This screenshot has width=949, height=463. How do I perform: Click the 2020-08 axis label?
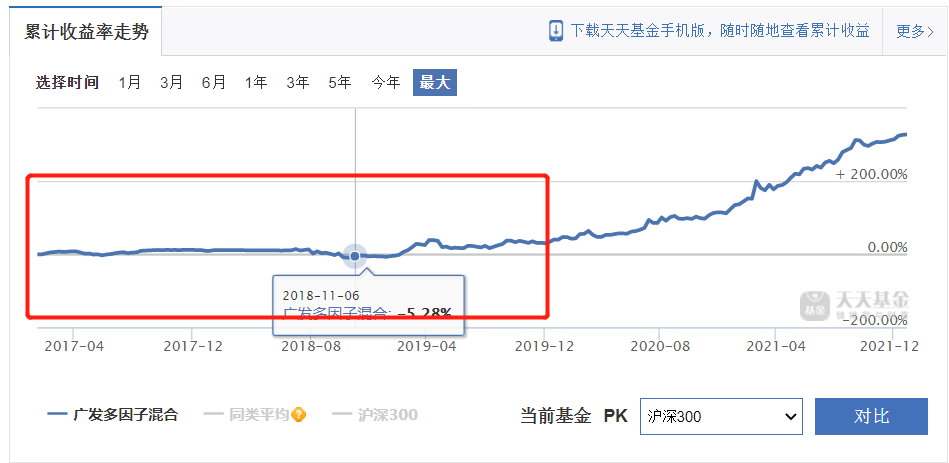660,346
